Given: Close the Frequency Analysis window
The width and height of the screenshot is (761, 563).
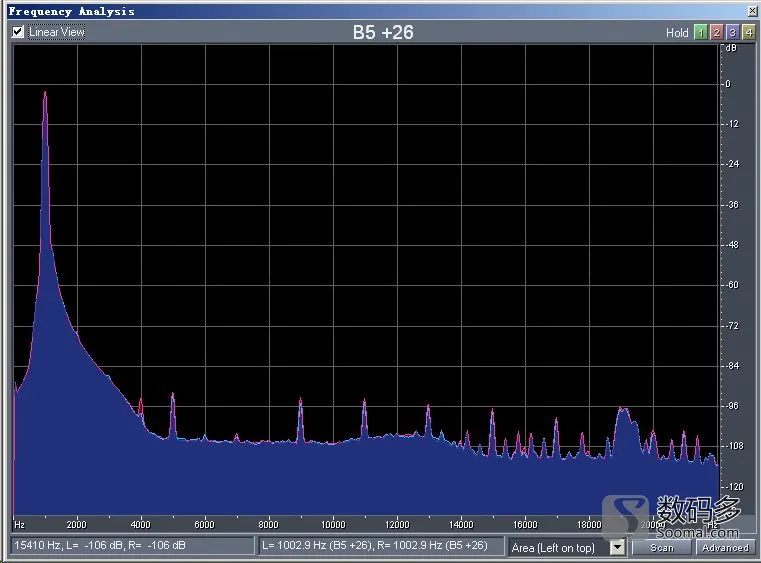Looking at the screenshot, I should click(752, 11).
